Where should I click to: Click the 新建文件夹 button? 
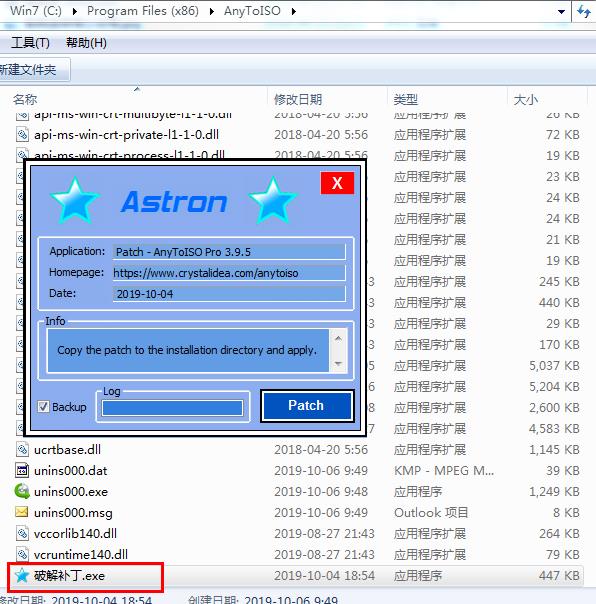point(29,70)
